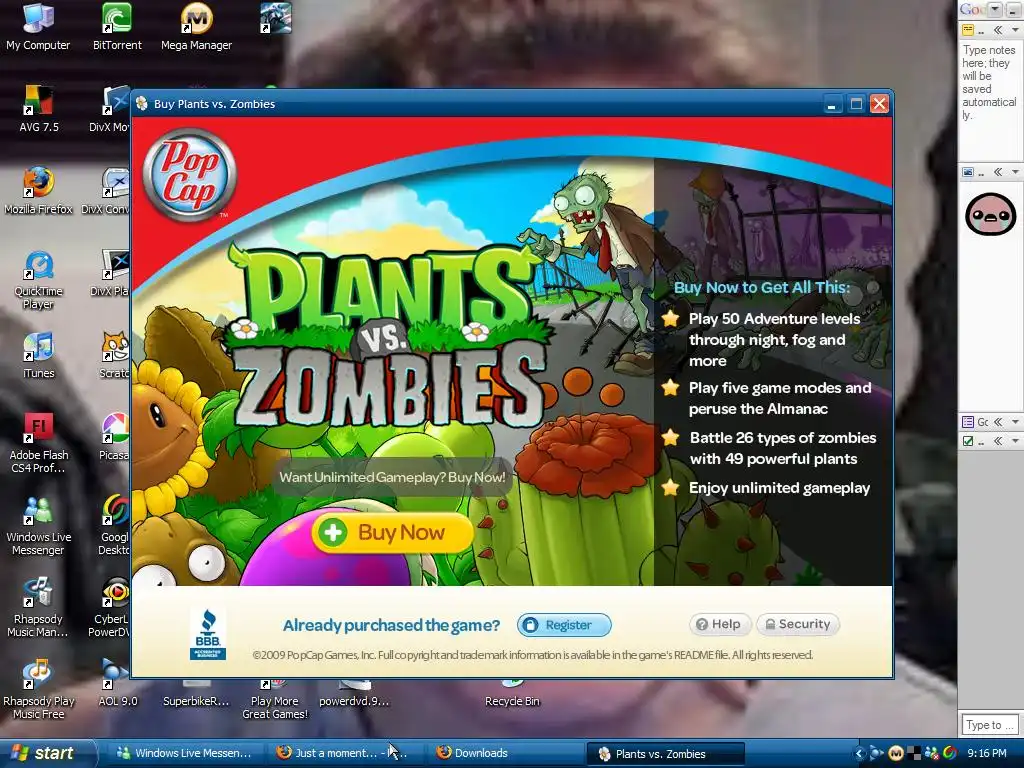Screen dimensions: 1024x768
Task: Select the Picasa desktop icon
Action: click(115, 437)
